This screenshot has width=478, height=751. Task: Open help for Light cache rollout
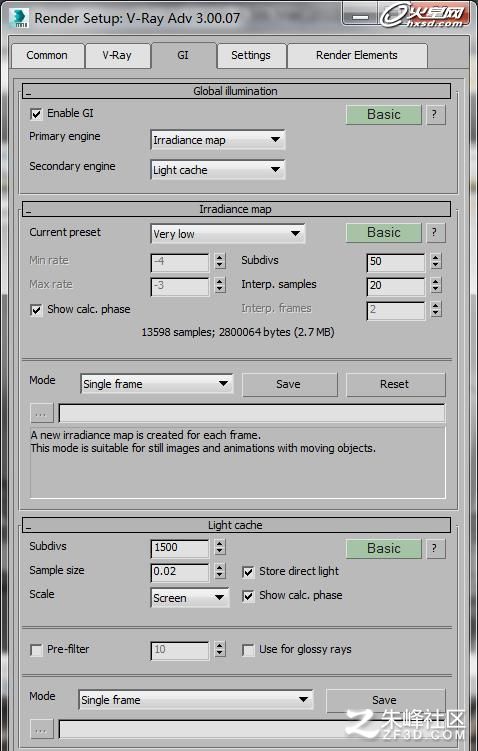pyautogui.click(x=435, y=548)
